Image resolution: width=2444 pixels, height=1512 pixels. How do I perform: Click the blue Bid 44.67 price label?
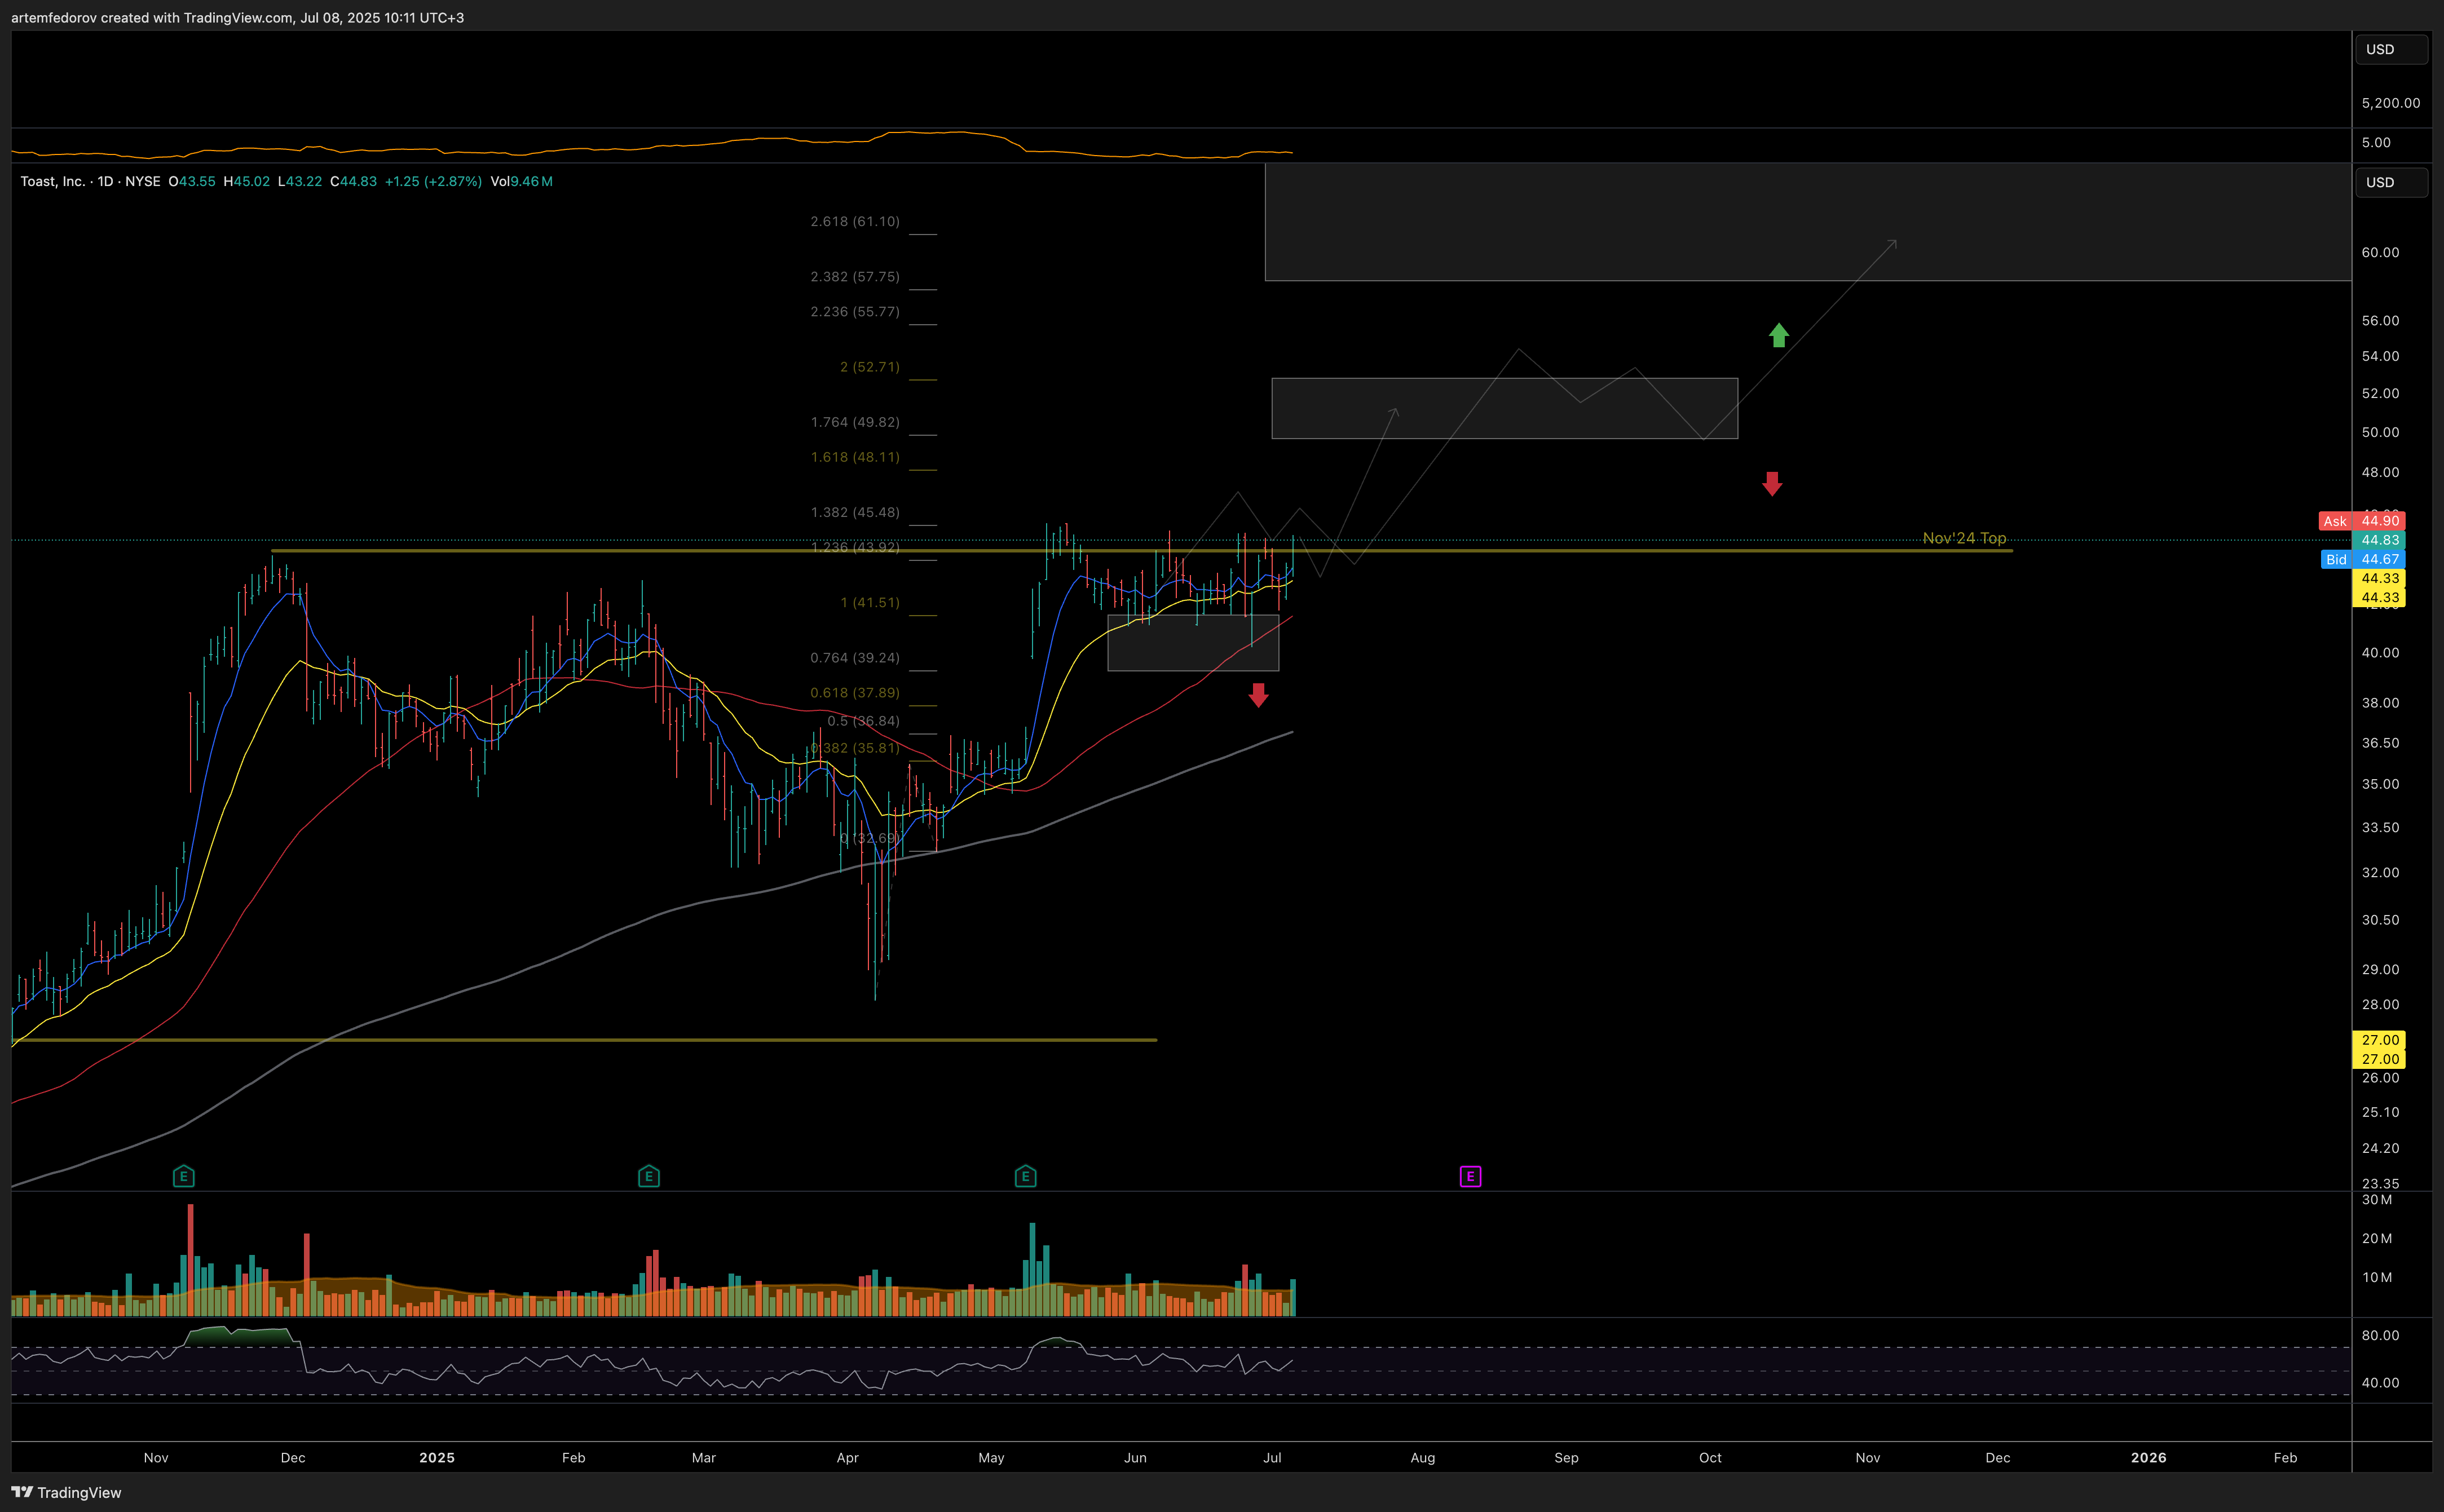coord(2362,559)
